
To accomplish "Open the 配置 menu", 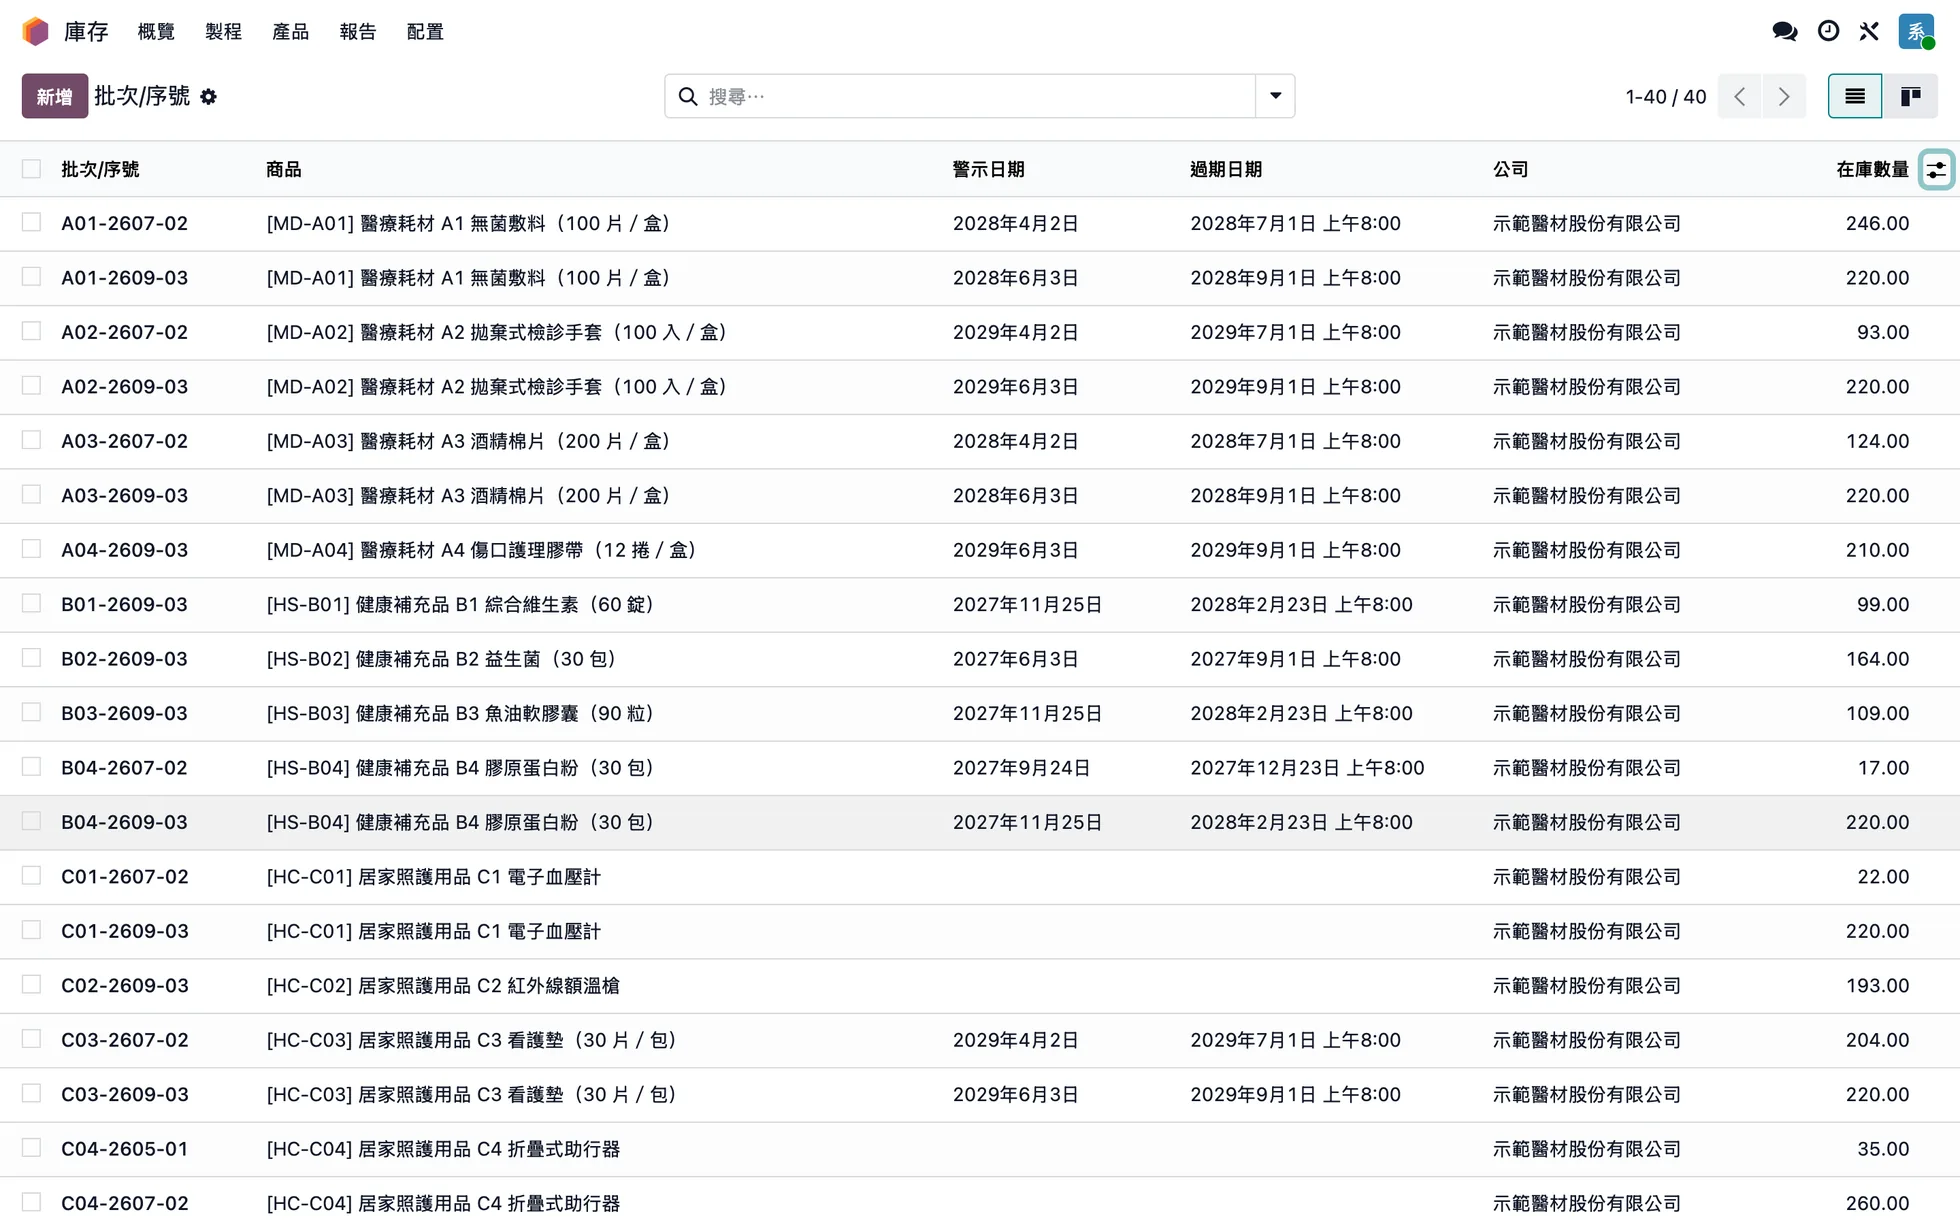I will pyautogui.click(x=425, y=31).
